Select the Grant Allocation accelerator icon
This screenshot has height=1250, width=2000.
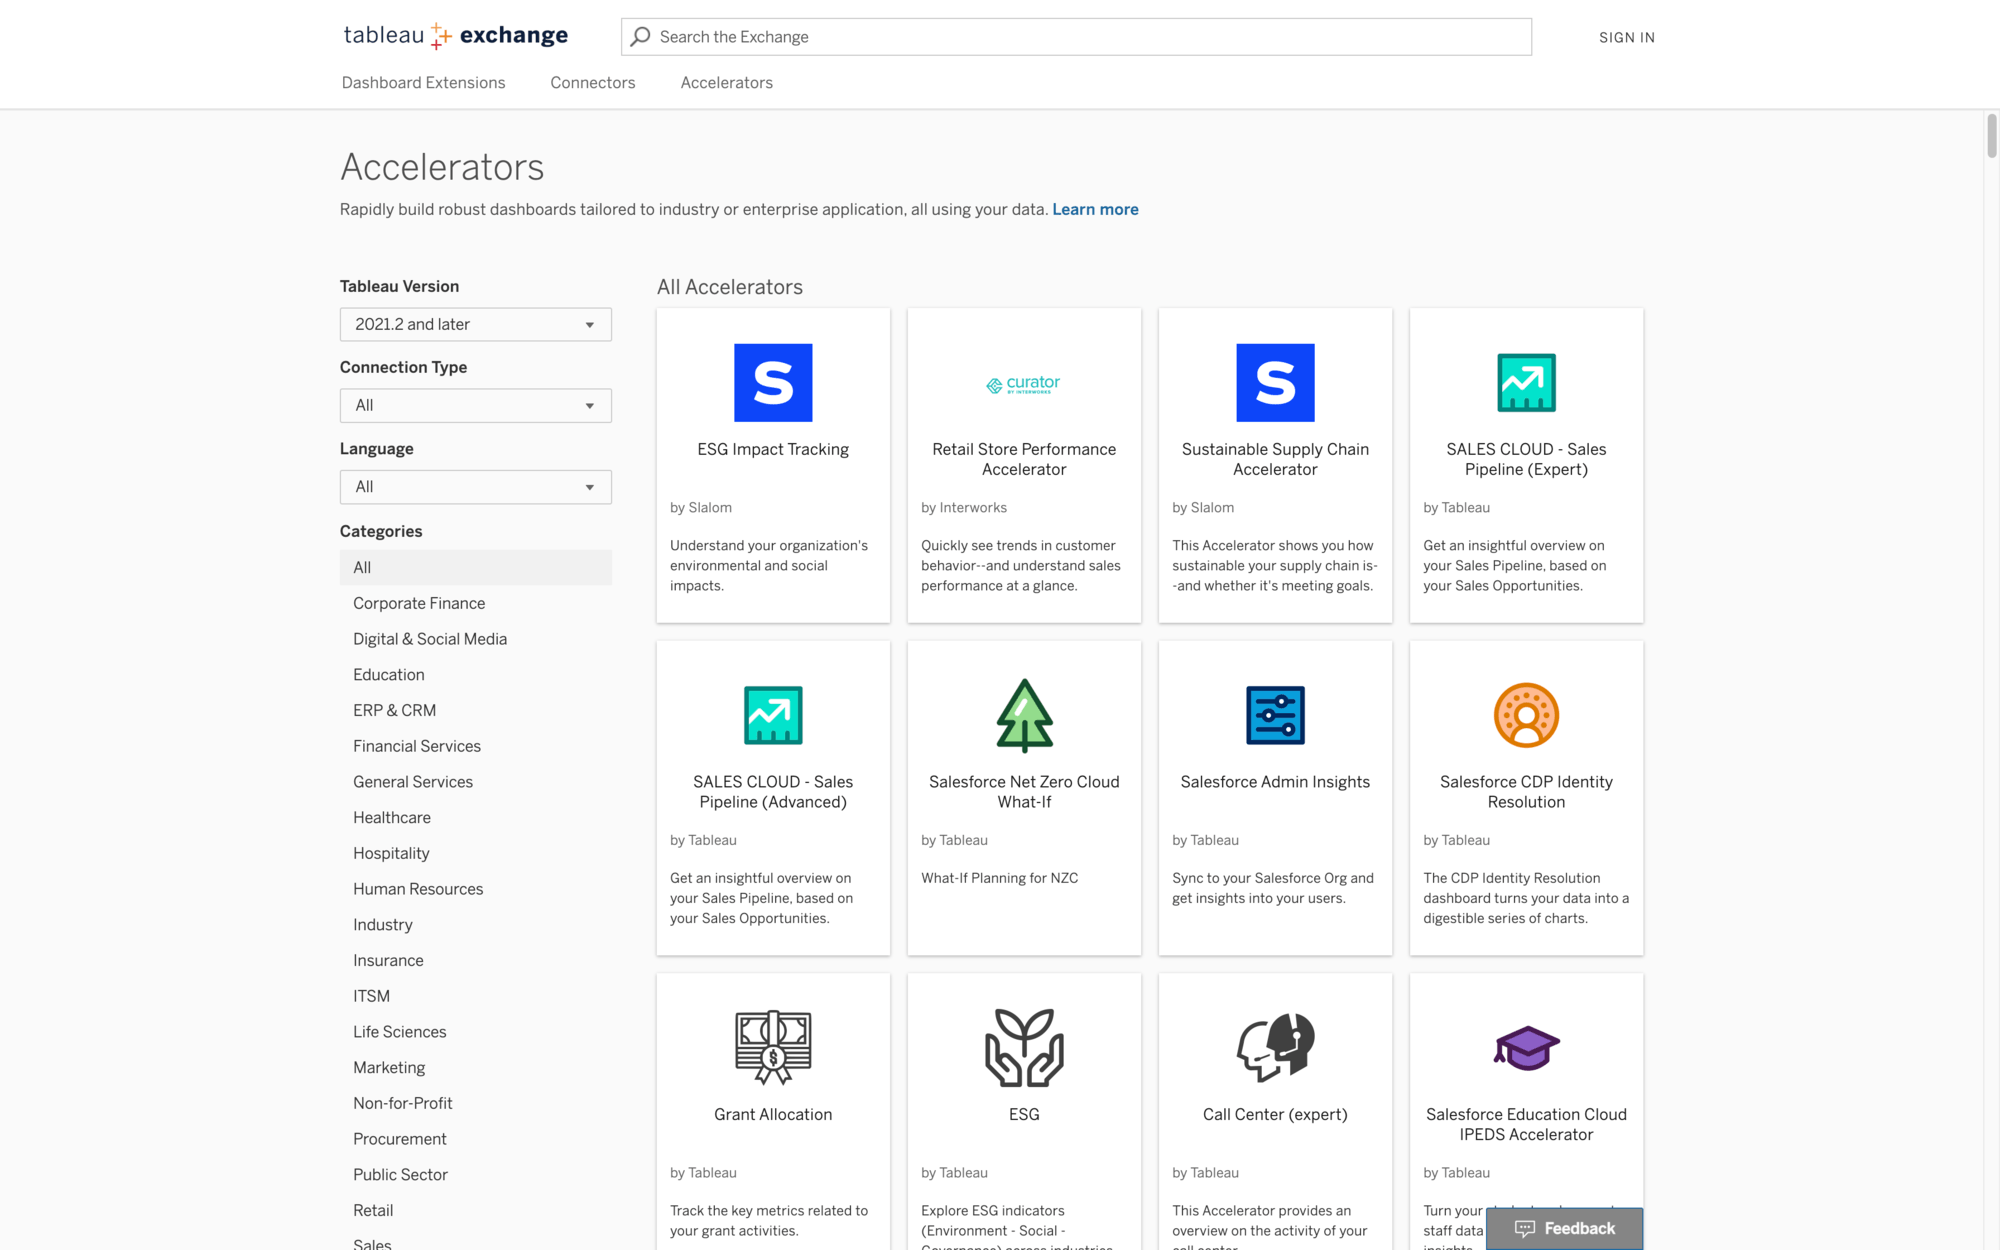pyautogui.click(x=773, y=1047)
